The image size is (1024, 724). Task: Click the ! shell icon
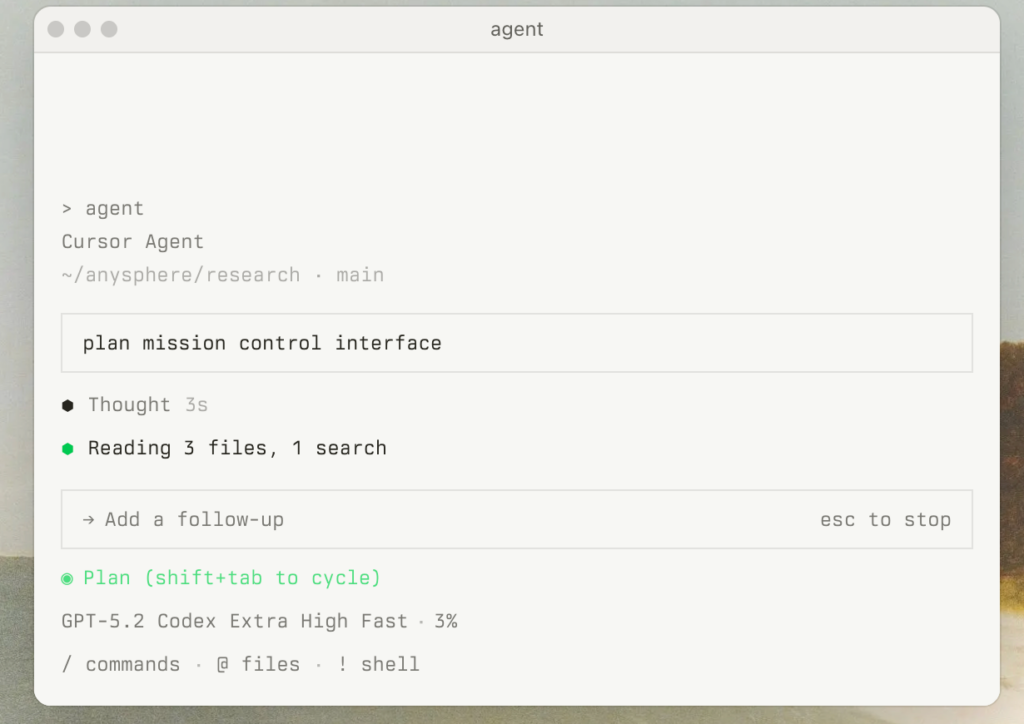coord(343,664)
